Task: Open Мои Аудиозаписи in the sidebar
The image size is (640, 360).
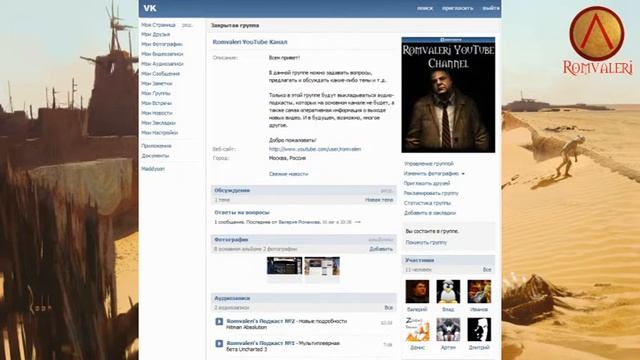Action: (x=162, y=64)
